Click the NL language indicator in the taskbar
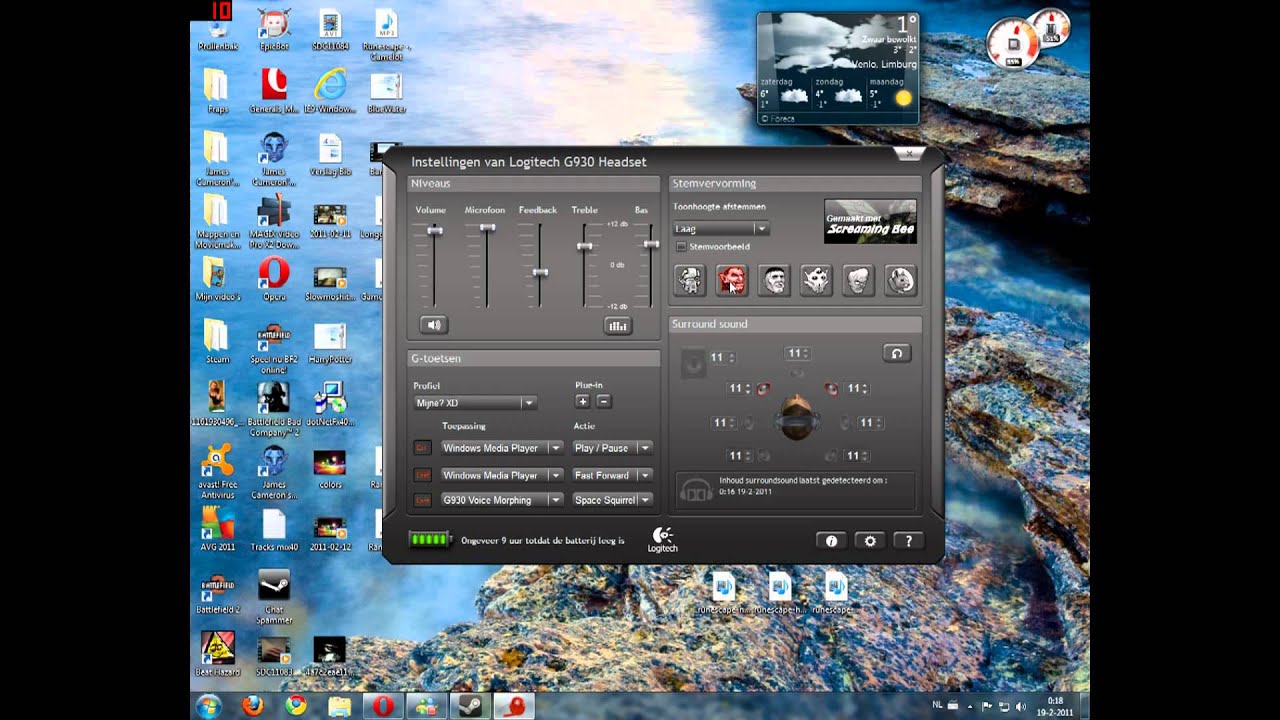 [x=937, y=704]
